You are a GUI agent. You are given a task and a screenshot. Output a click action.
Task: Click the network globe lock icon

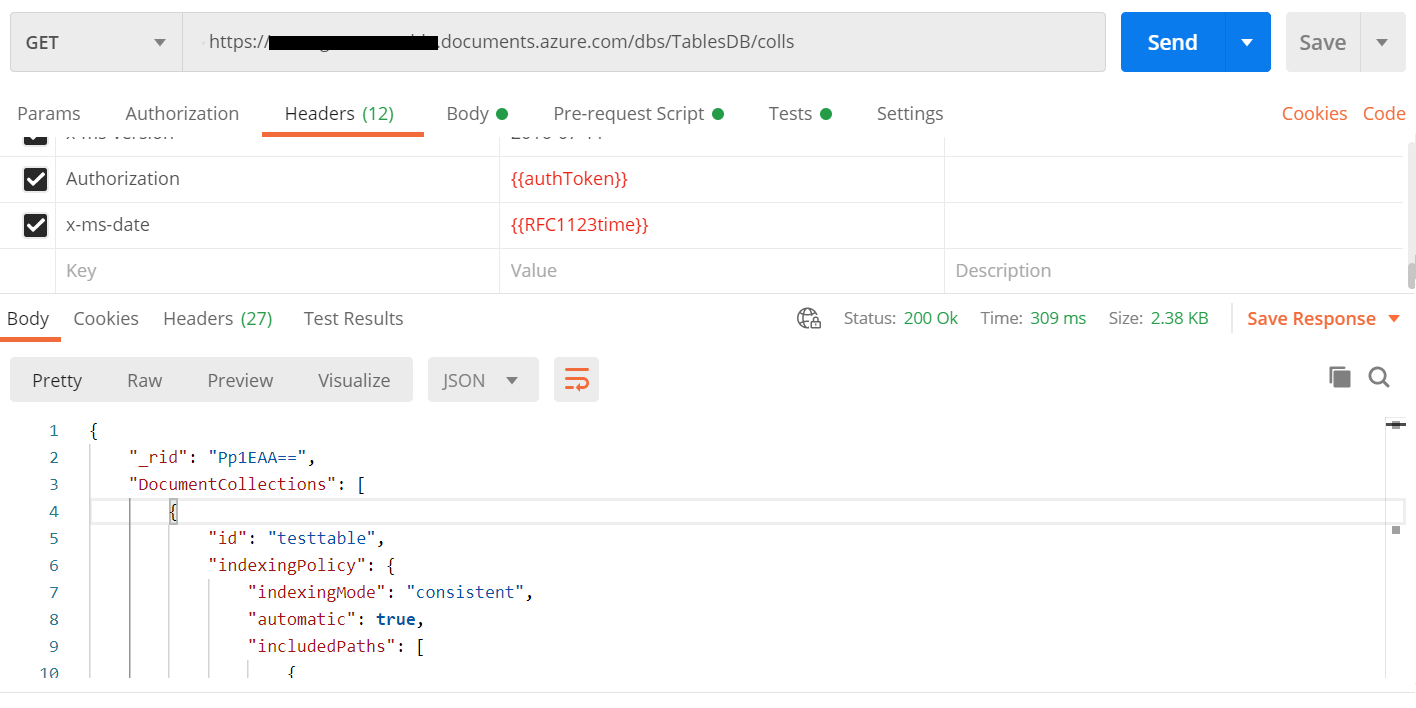point(809,318)
